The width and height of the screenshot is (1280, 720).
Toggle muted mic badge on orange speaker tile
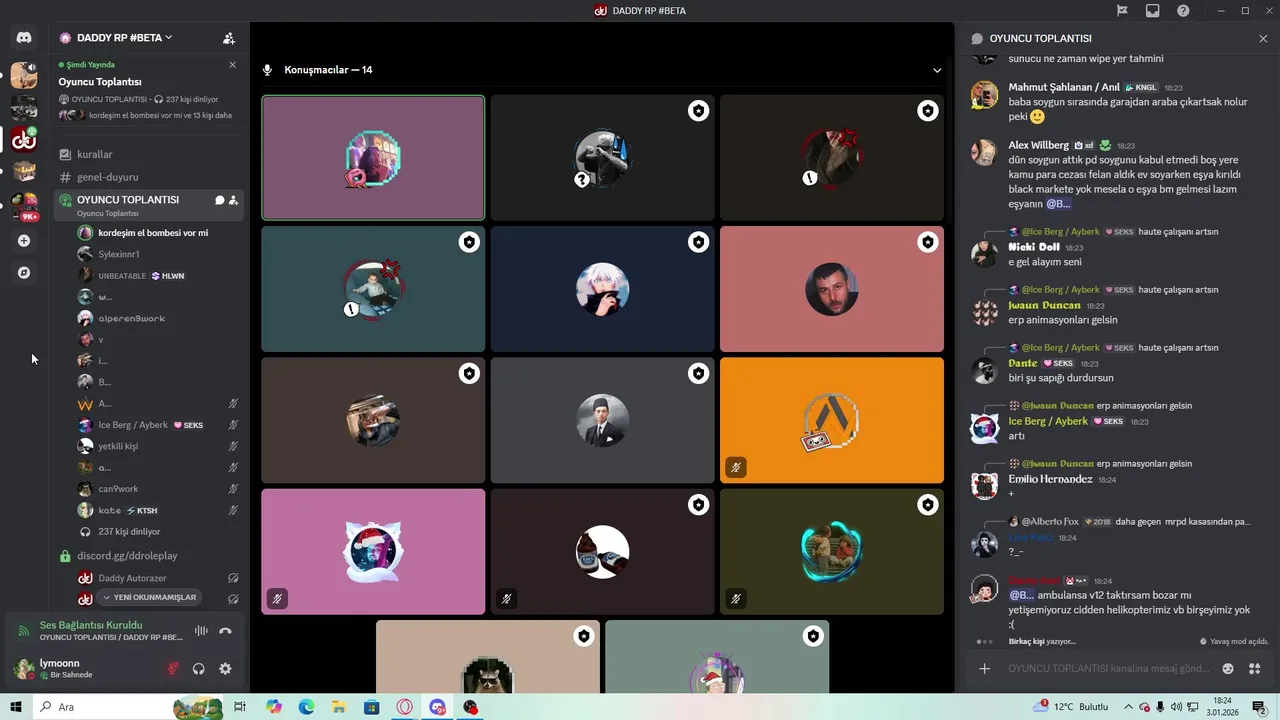pos(736,467)
